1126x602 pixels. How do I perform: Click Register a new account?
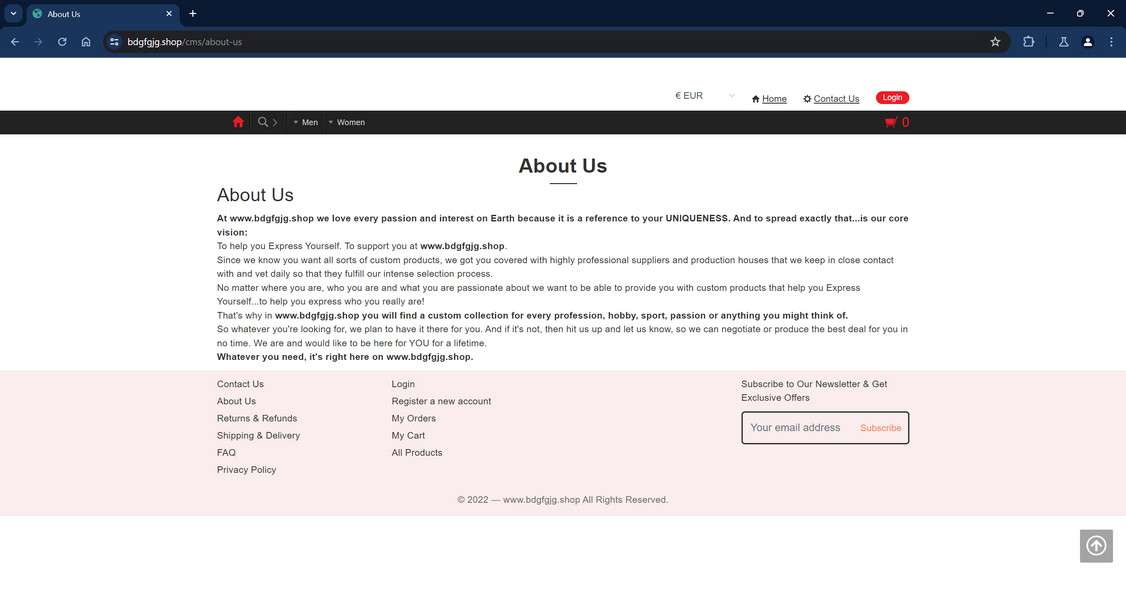[441, 402]
